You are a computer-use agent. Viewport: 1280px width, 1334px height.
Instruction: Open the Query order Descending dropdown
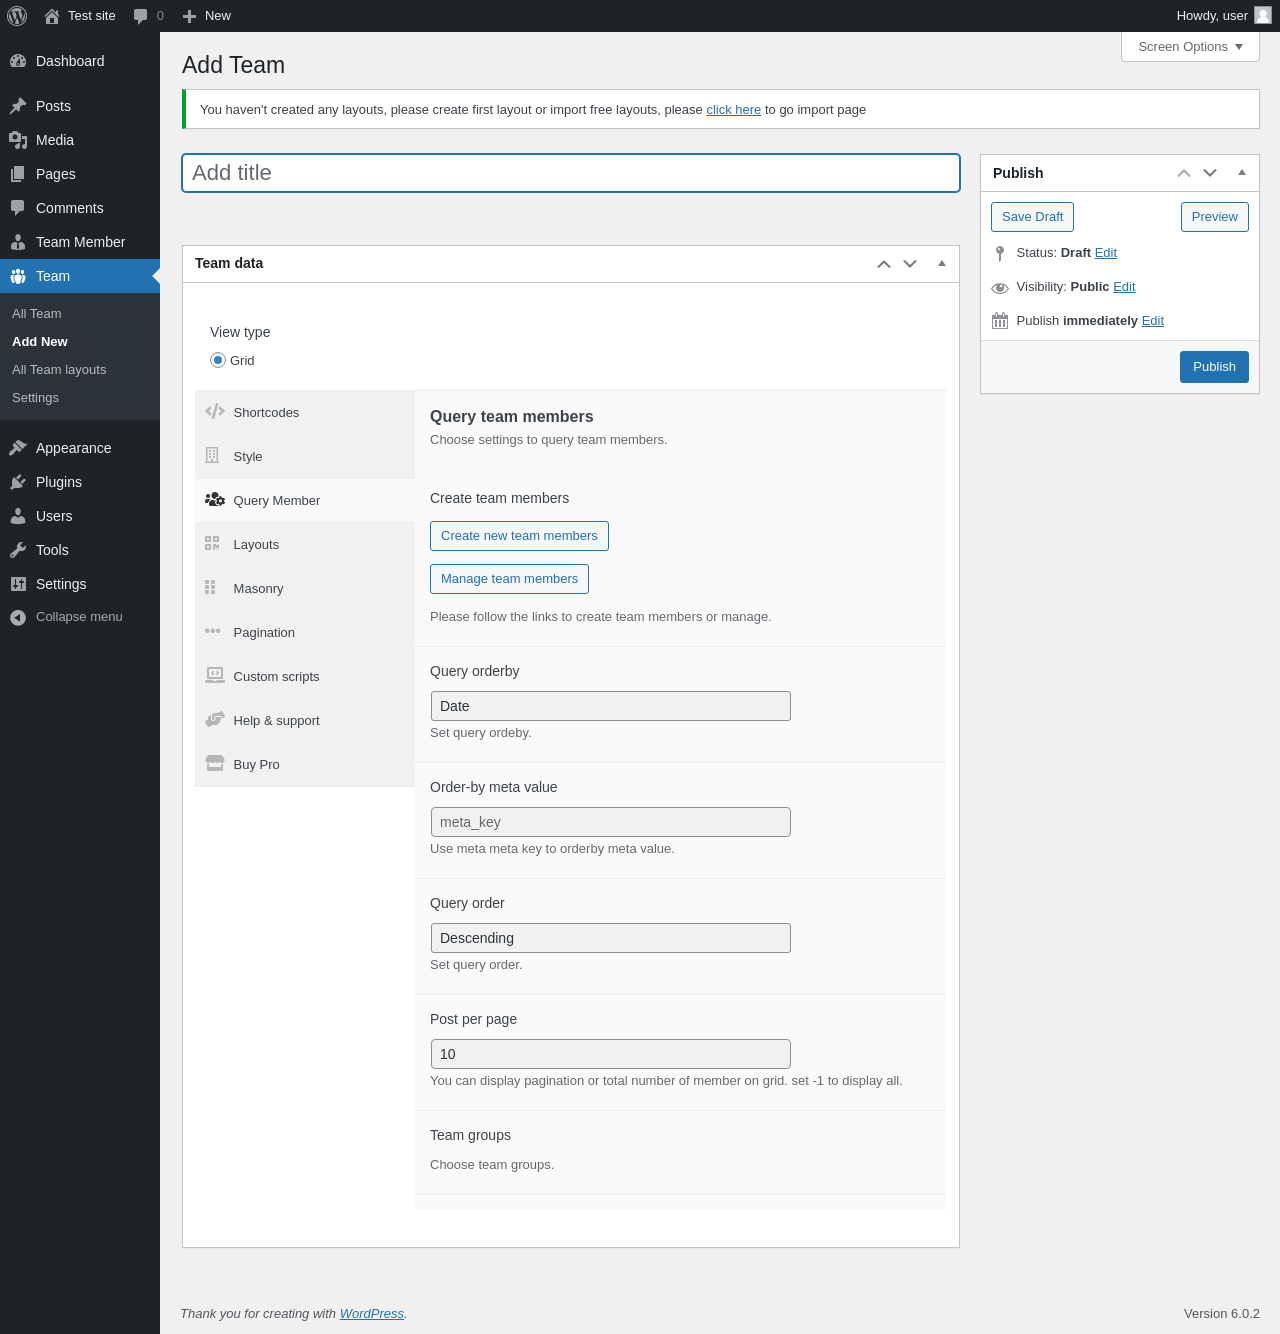(x=611, y=938)
